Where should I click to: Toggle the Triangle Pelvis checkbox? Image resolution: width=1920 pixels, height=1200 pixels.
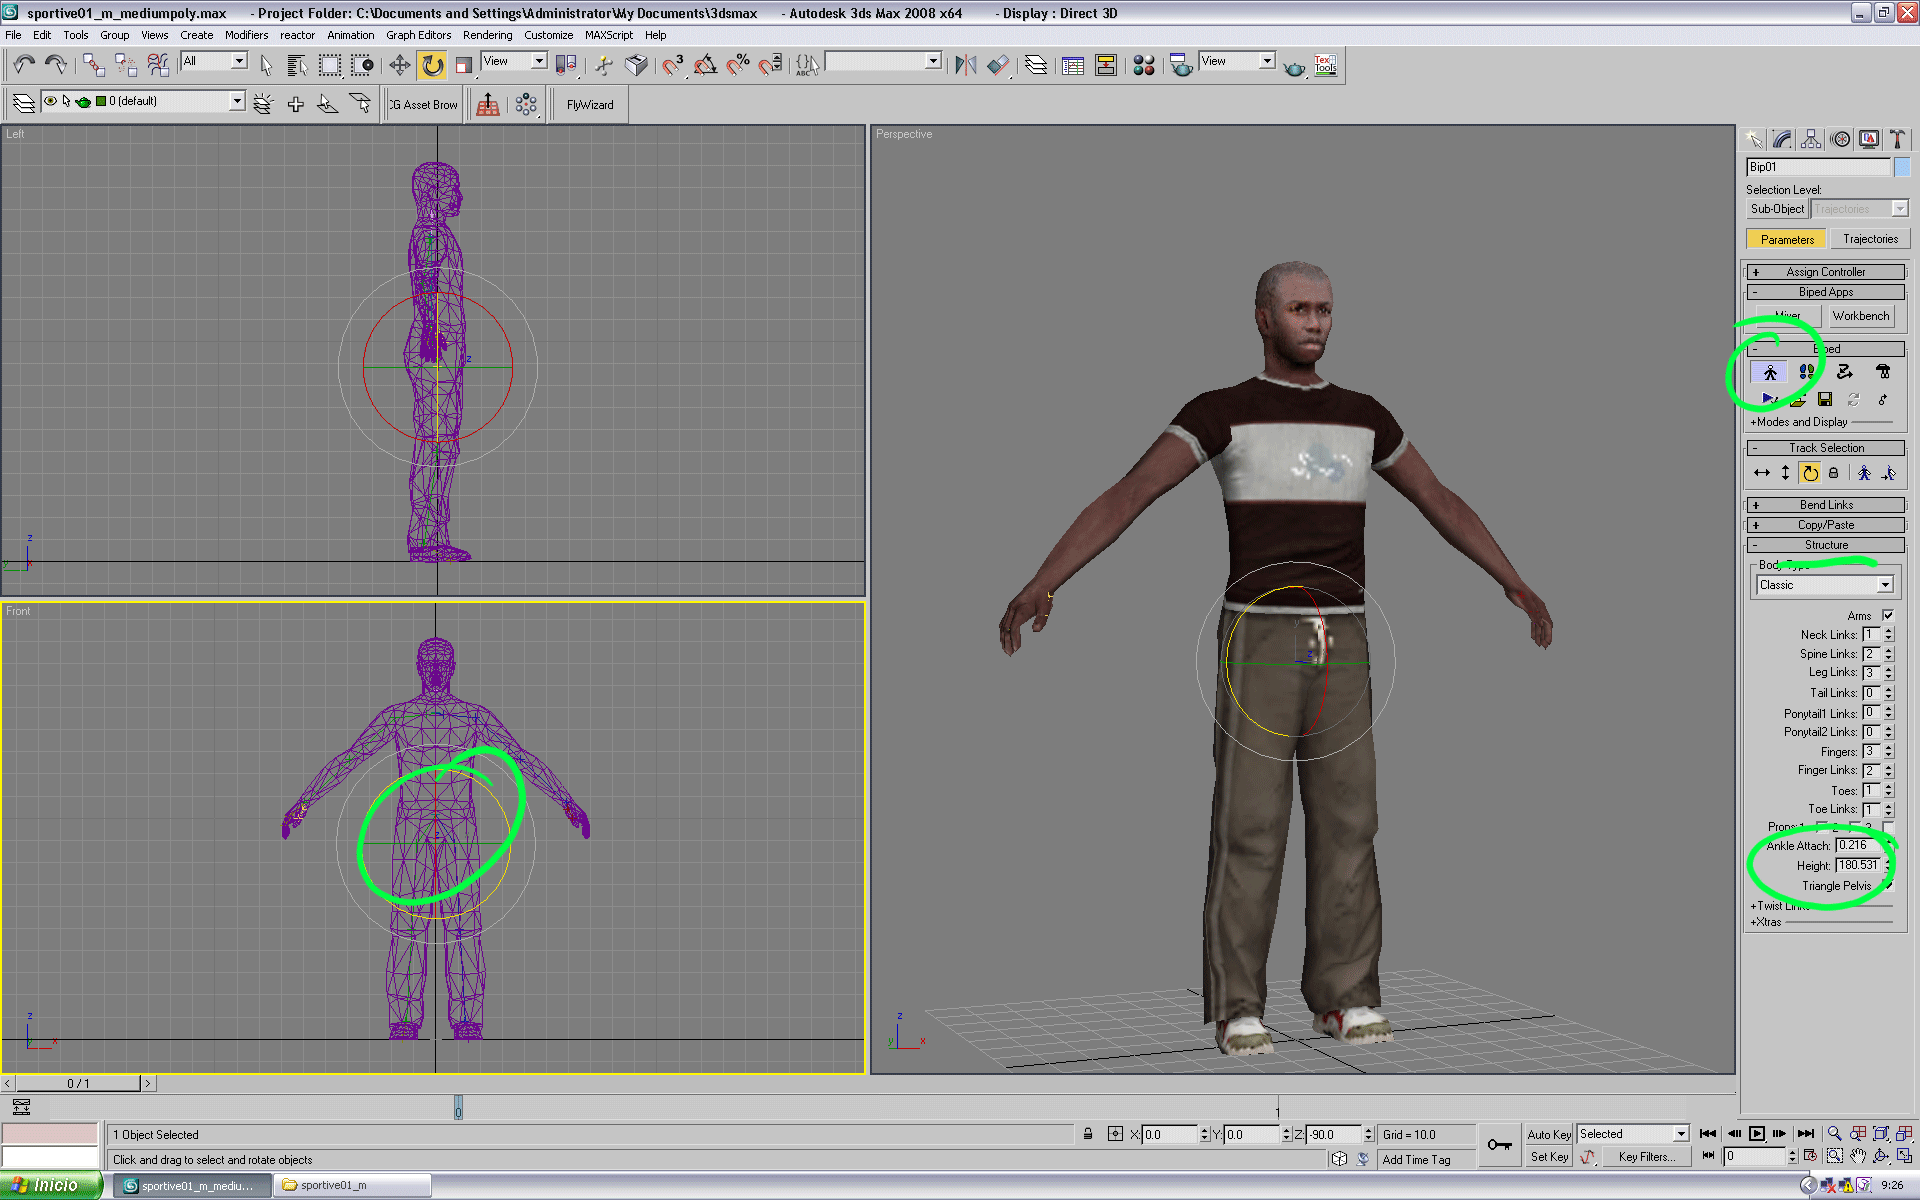click(x=1888, y=886)
